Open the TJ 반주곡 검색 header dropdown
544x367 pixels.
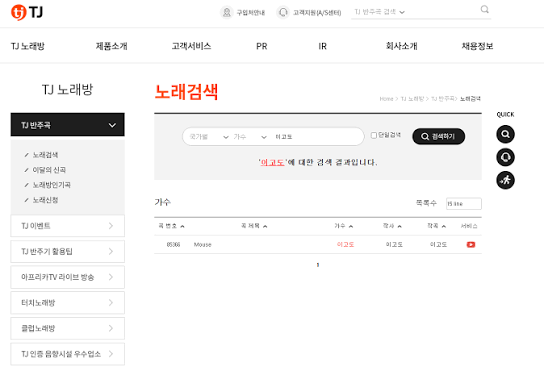379,12
